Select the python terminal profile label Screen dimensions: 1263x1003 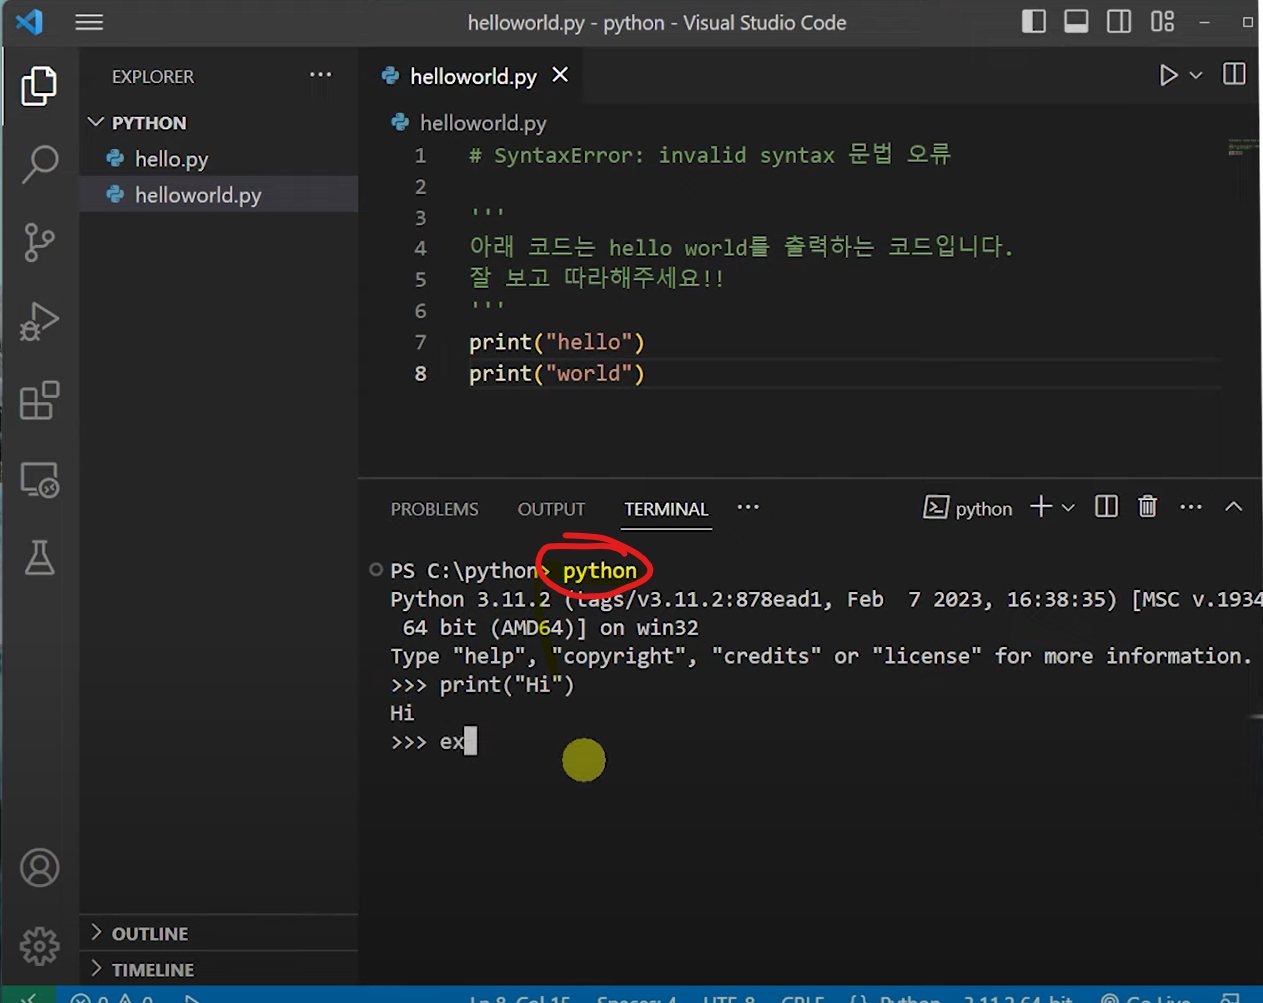(968, 508)
